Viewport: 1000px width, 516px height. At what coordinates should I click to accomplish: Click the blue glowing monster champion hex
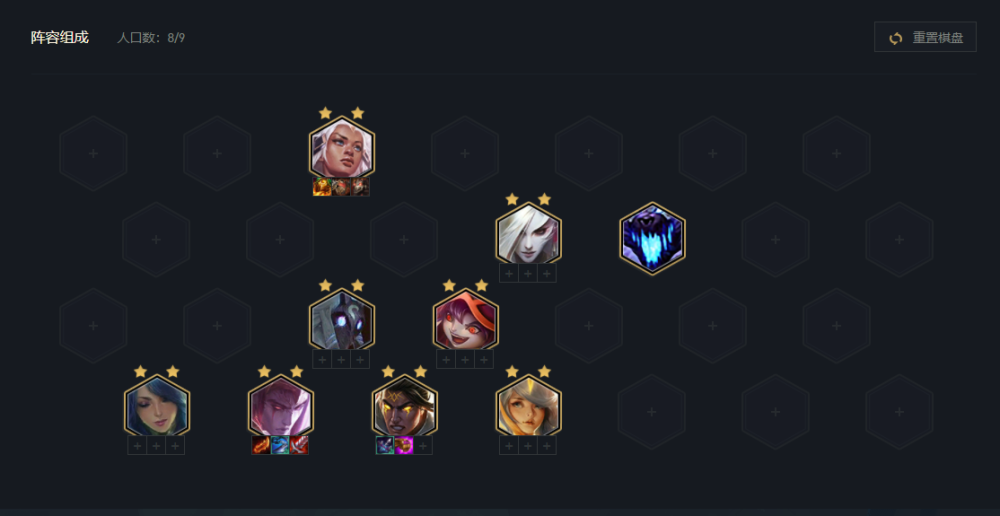(652, 239)
